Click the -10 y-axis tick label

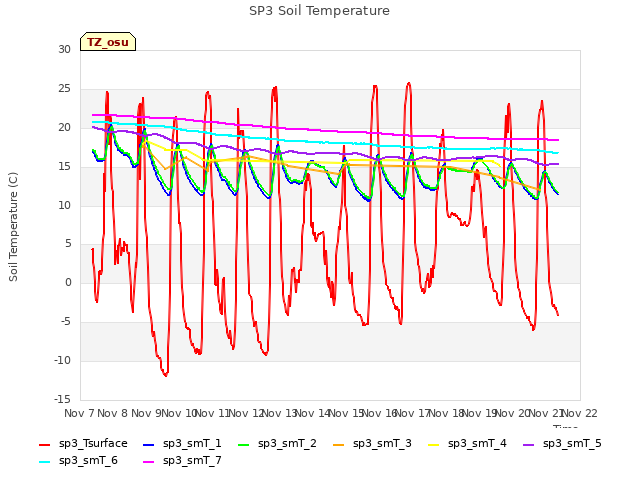click(x=62, y=361)
